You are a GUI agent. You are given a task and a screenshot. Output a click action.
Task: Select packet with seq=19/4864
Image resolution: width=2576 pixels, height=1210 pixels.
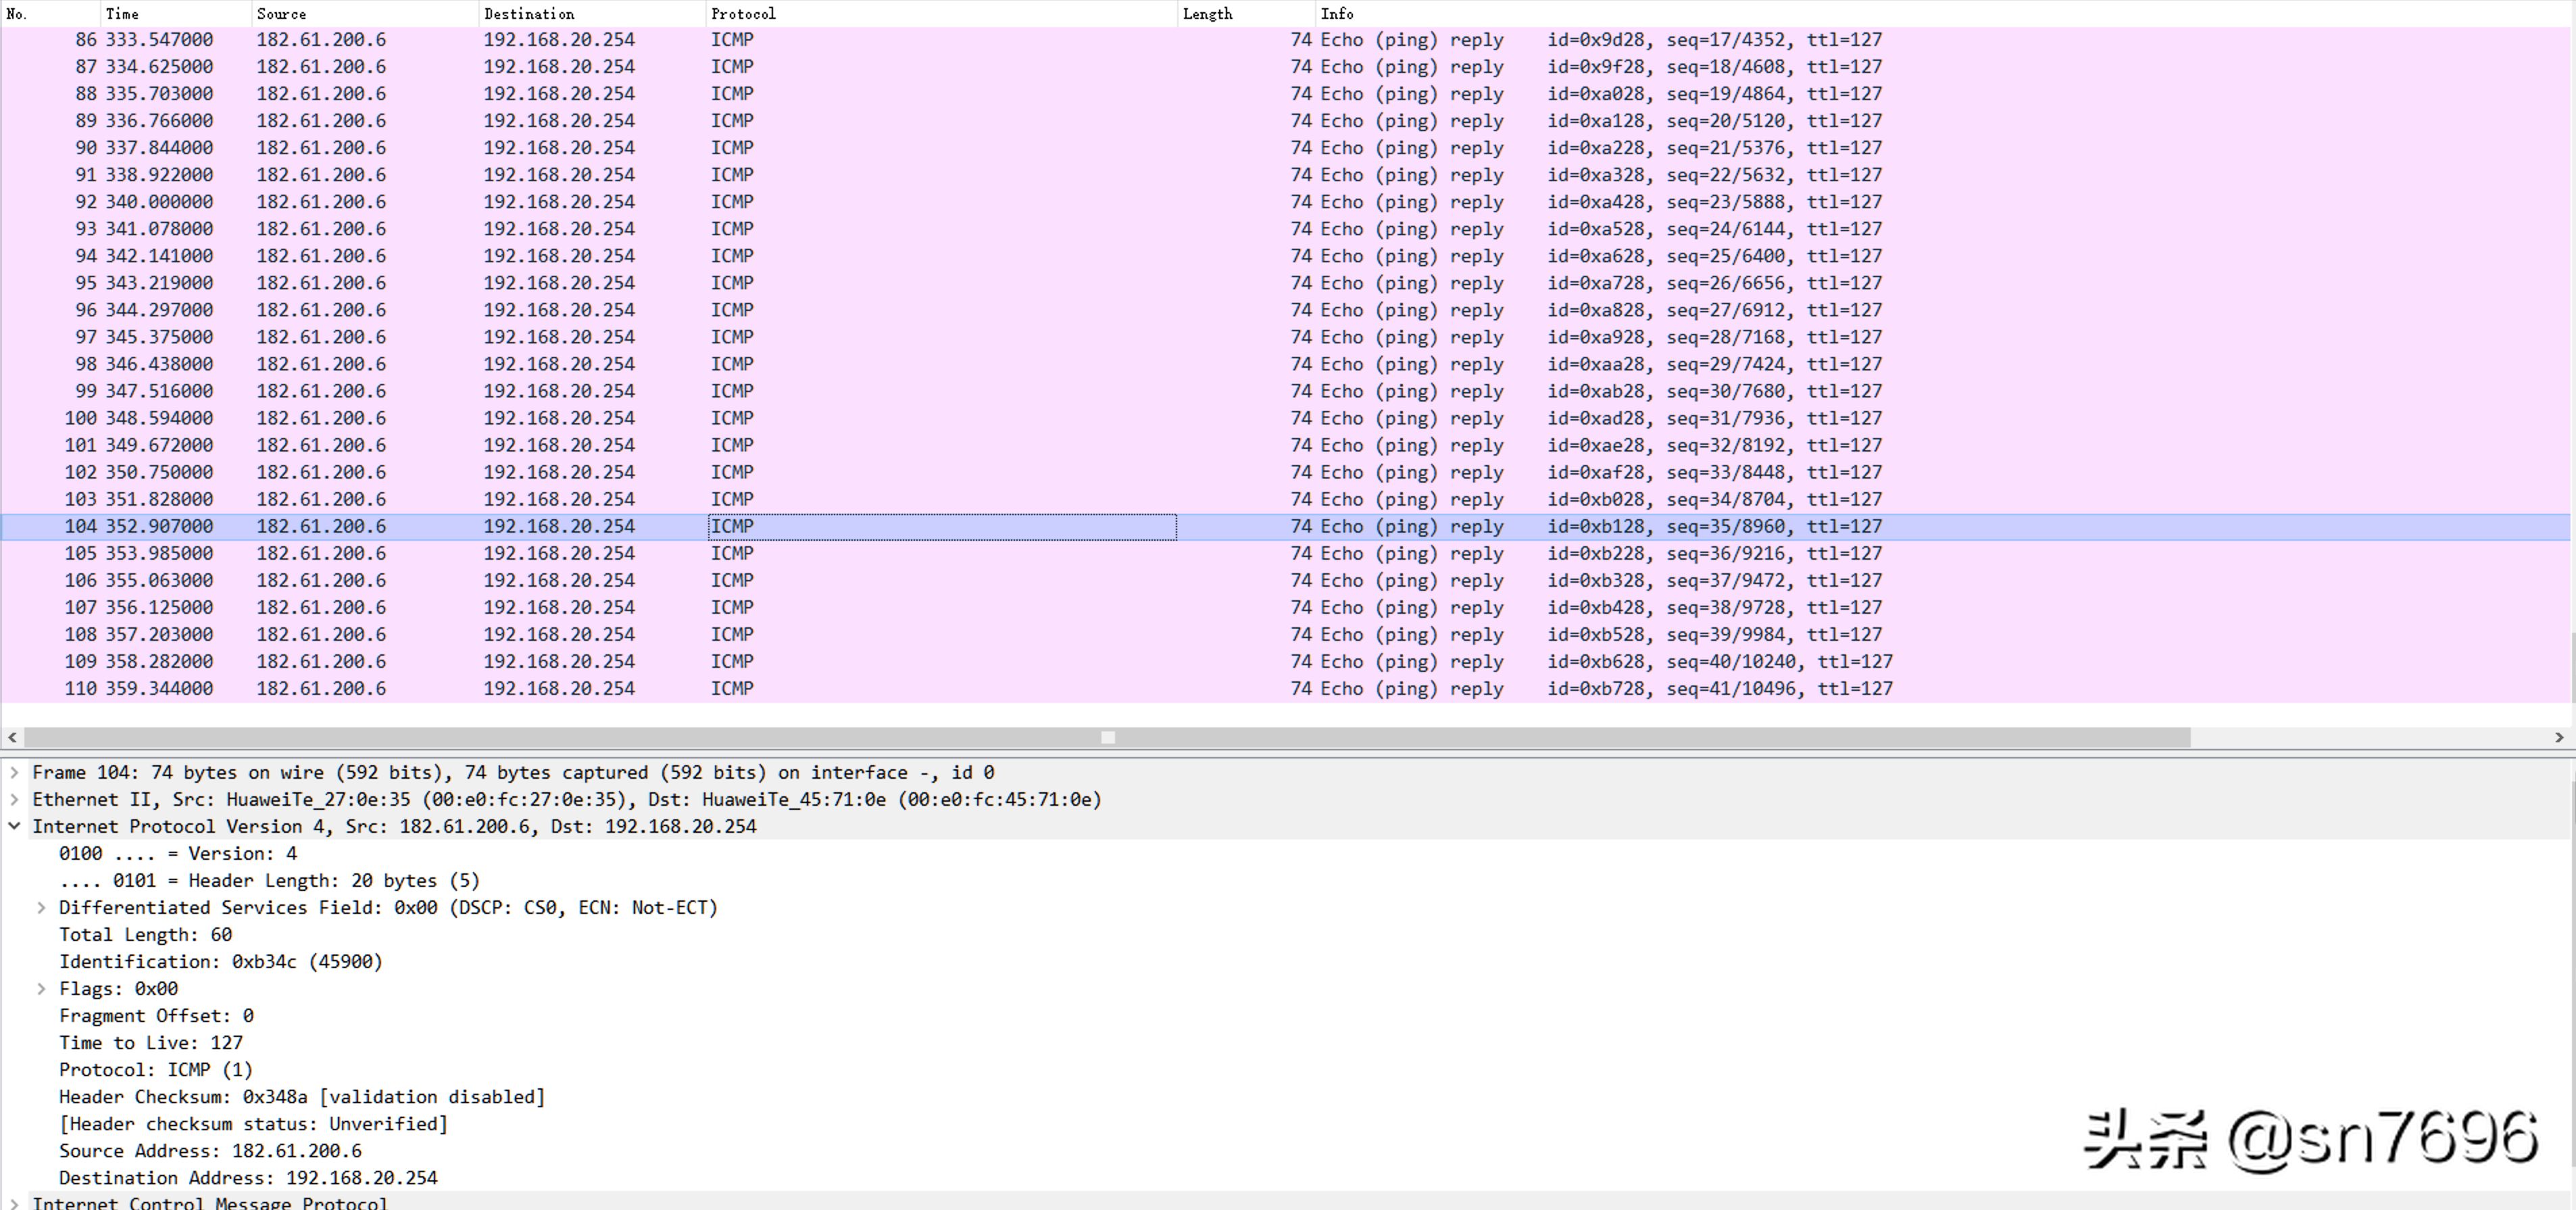[1286, 94]
